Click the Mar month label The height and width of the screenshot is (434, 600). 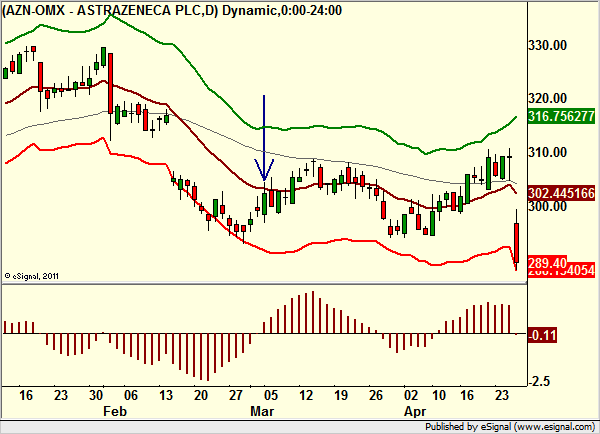[x=262, y=411]
